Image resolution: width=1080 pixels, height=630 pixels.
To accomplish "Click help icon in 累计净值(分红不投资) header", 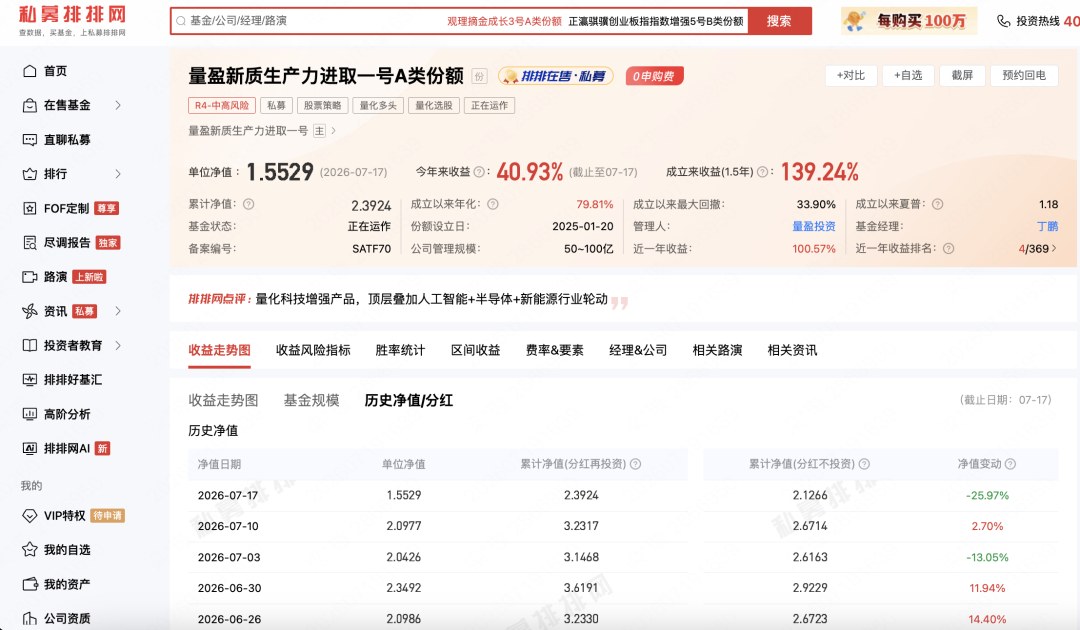I will point(864,464).
